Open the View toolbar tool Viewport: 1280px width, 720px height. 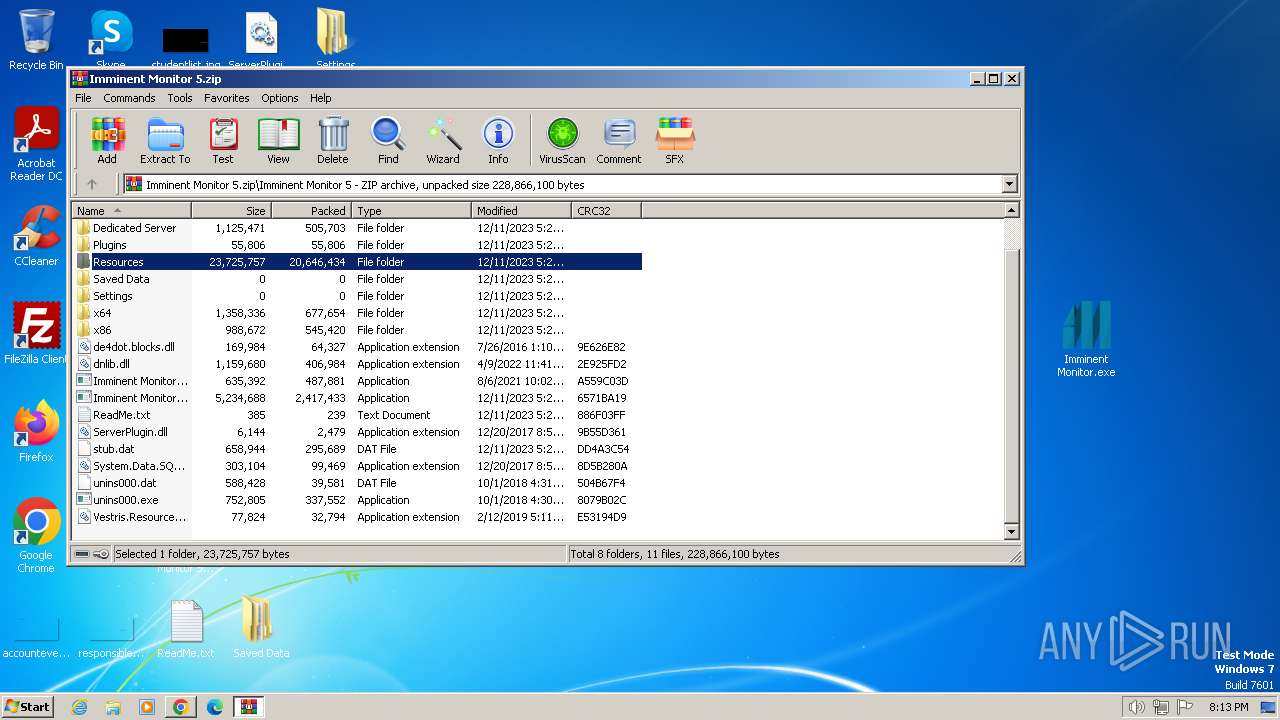coord(278,140)
